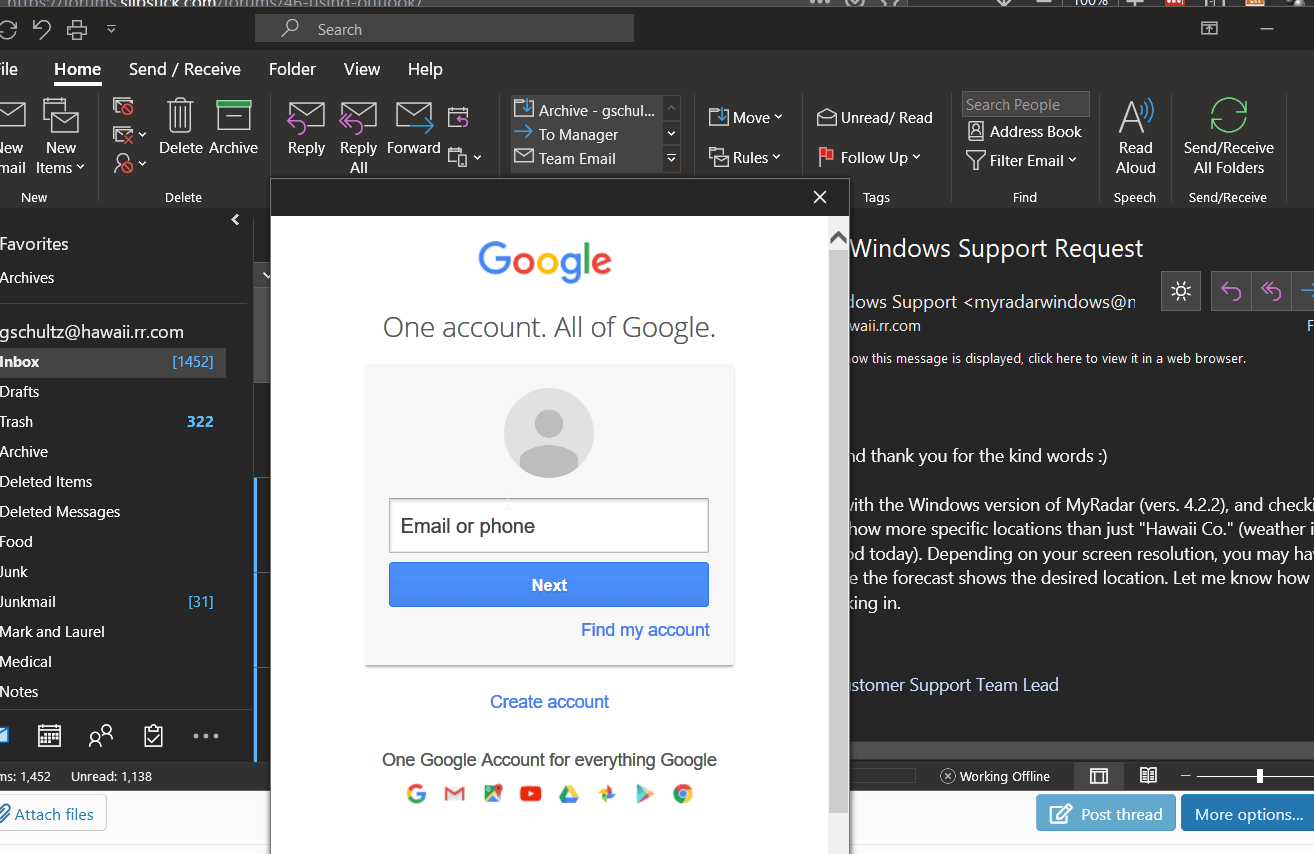The image size is (1314, 854).
Task: Select the Inbox folder
Action: tap(113, 362)
